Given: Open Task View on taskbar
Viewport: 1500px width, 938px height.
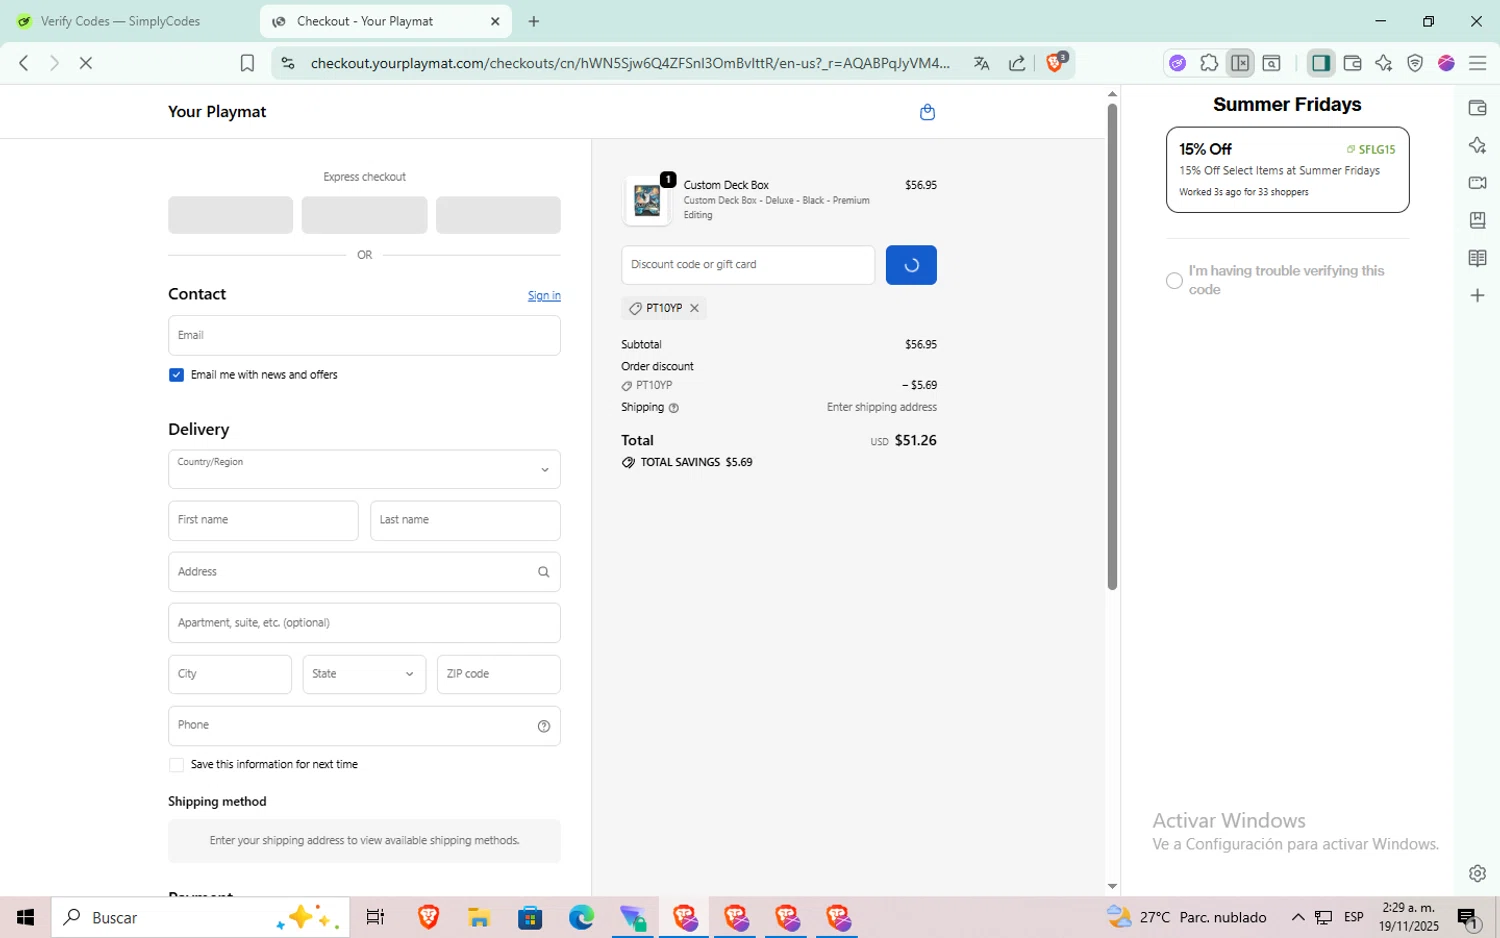Looking at the screenshot, I should [375, 917].
